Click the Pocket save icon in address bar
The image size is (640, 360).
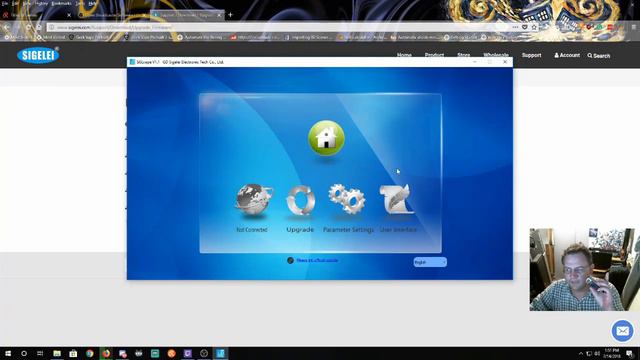coord(524,27)
